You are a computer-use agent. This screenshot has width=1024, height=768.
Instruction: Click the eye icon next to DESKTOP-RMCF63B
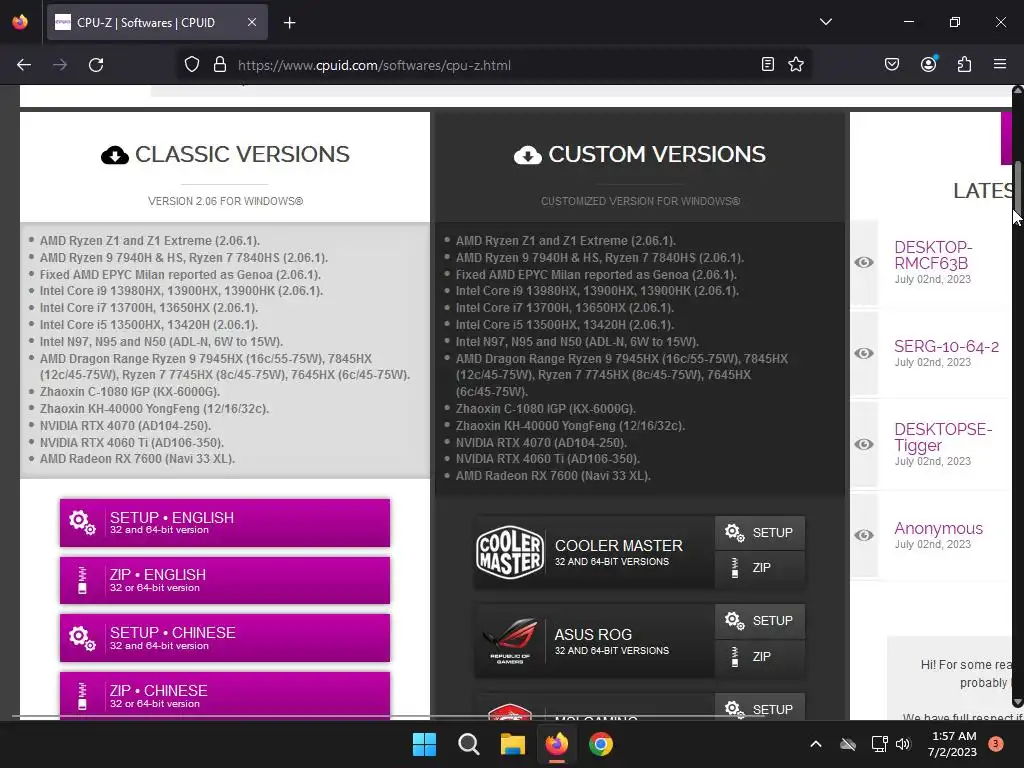864,263
